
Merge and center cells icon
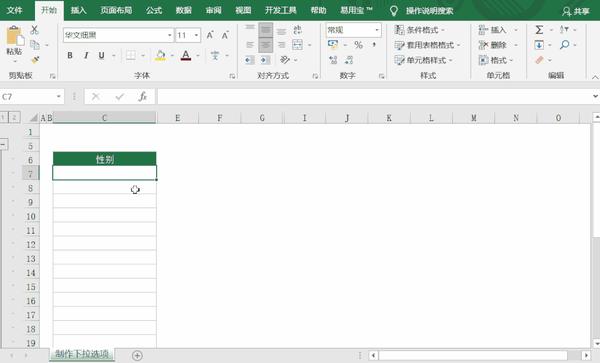click(x=297, y=45)
